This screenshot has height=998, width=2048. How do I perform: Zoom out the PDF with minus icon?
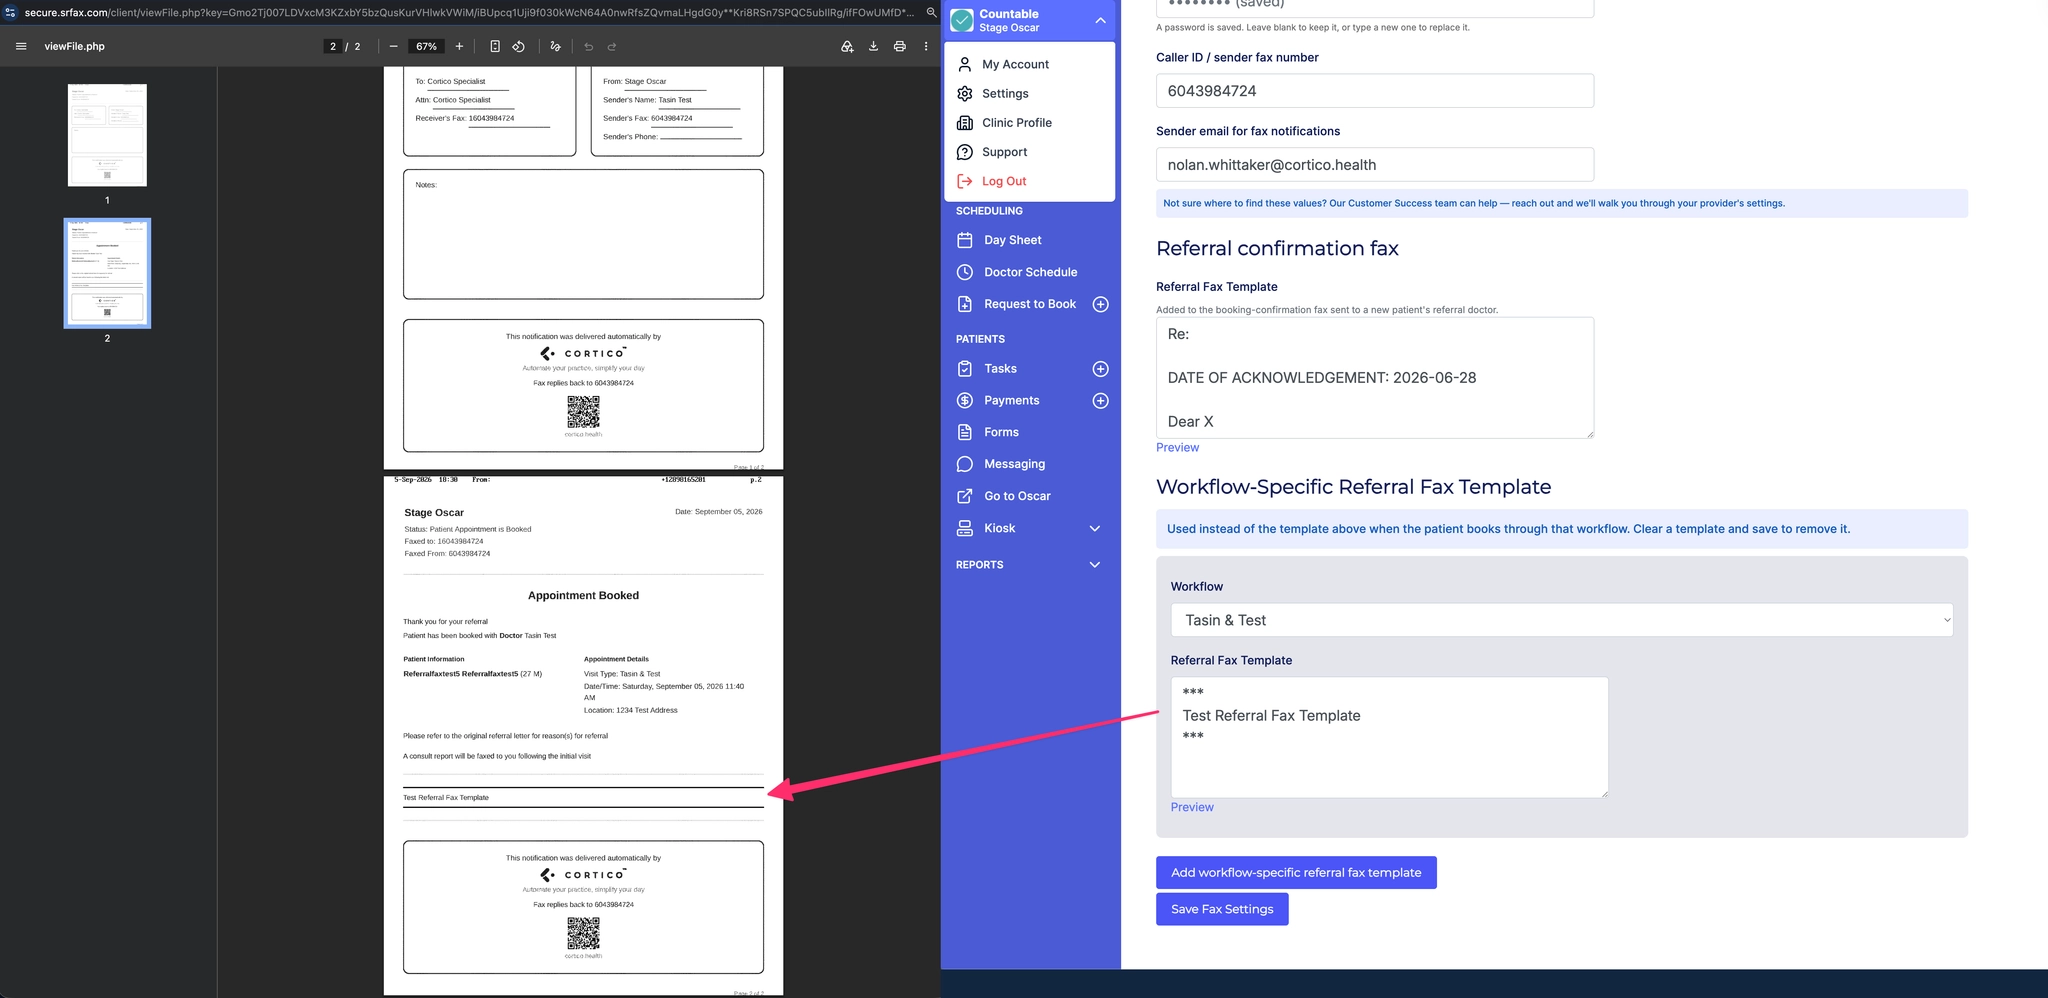point(394,46)
